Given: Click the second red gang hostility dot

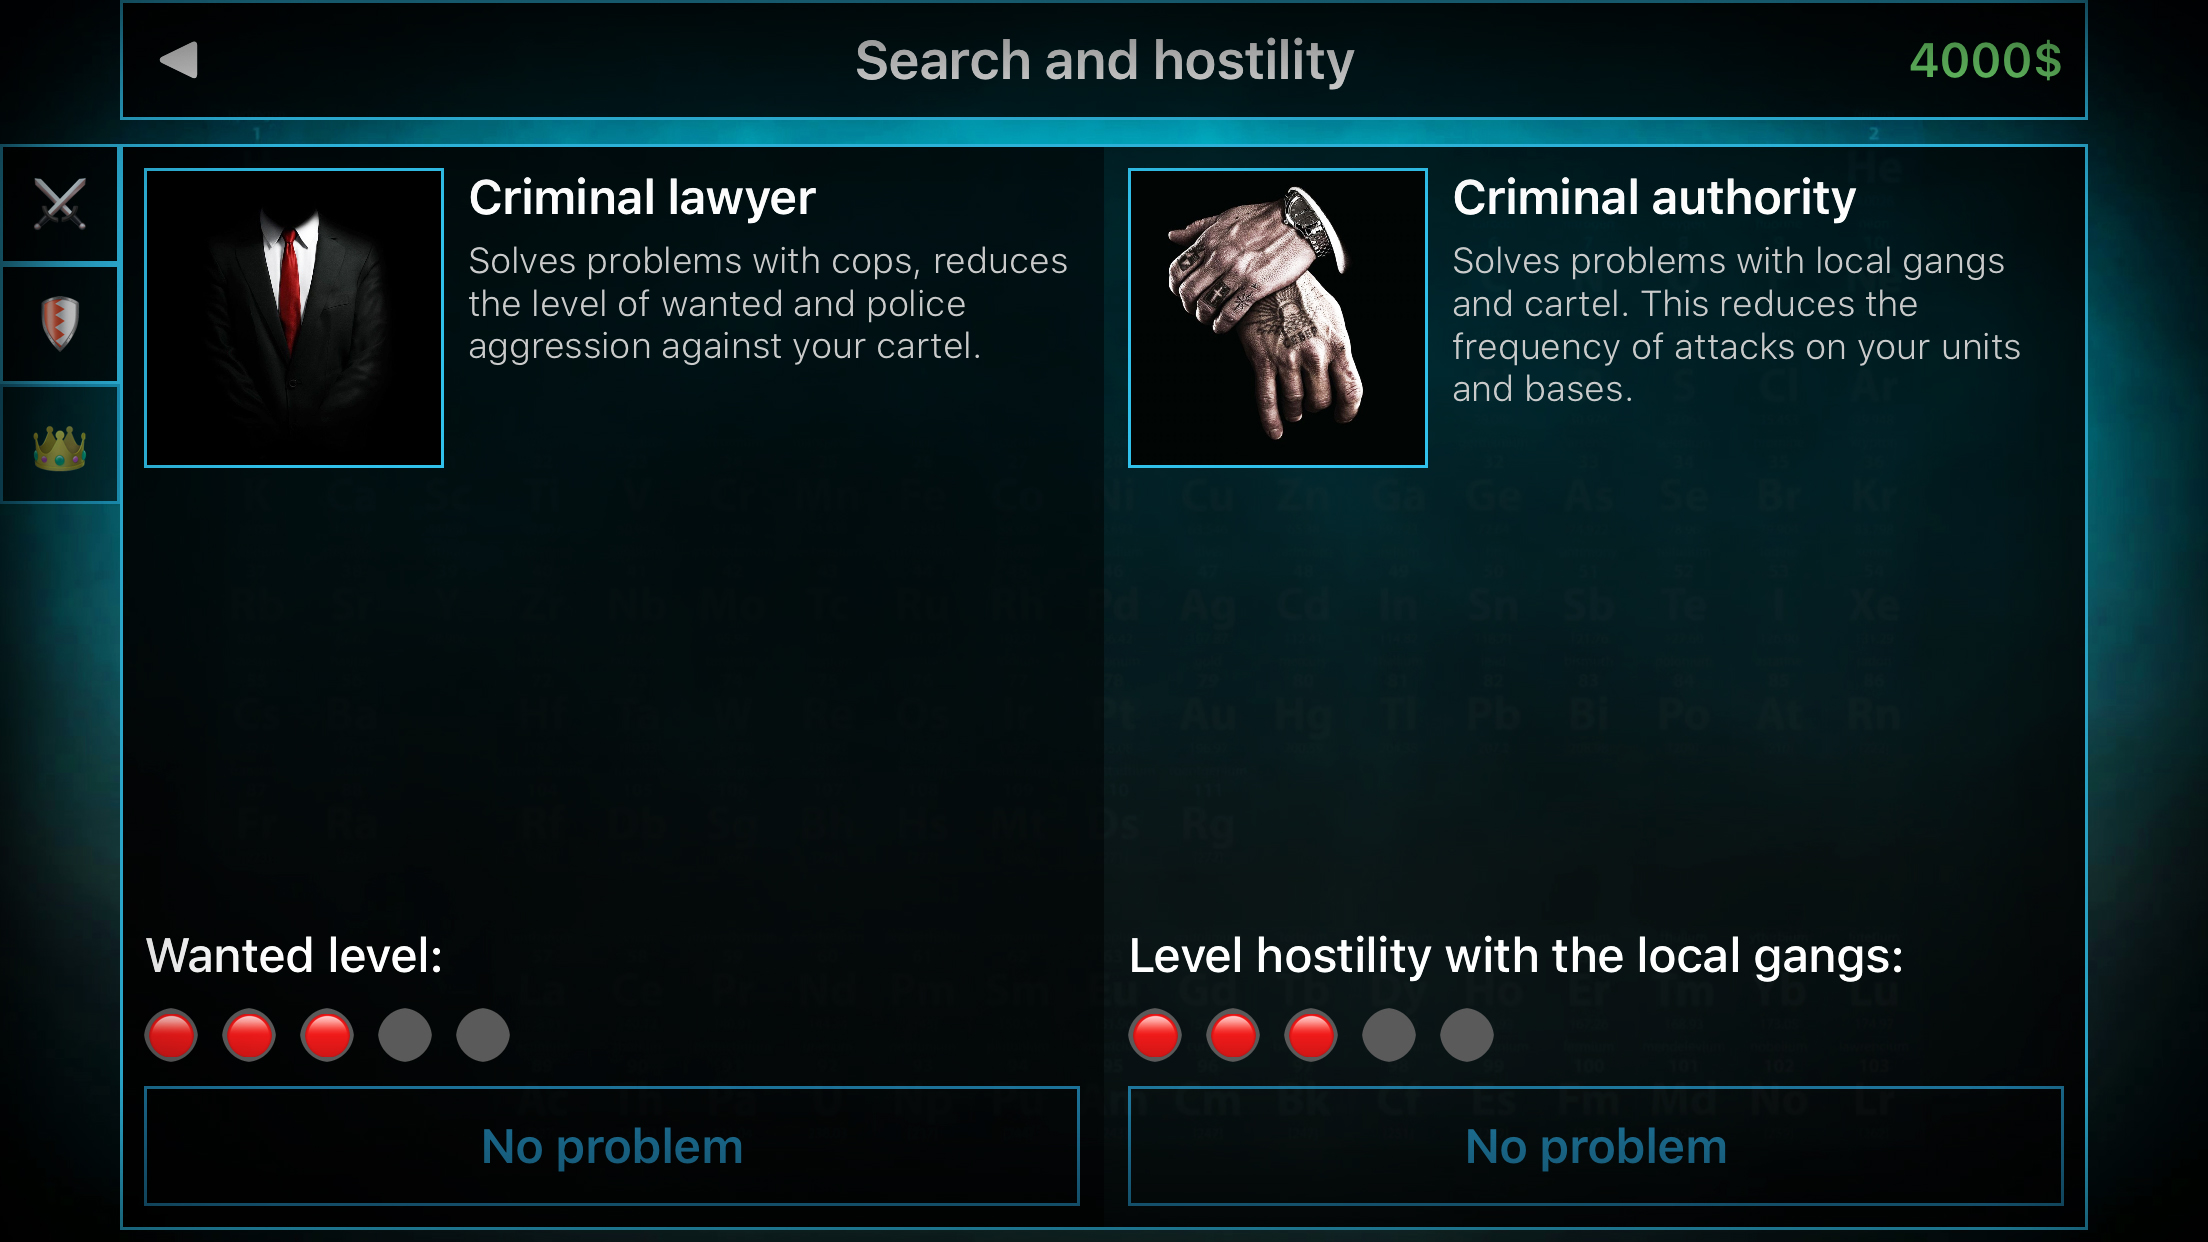Looking at the screenshot, I should [1233, 1035].
